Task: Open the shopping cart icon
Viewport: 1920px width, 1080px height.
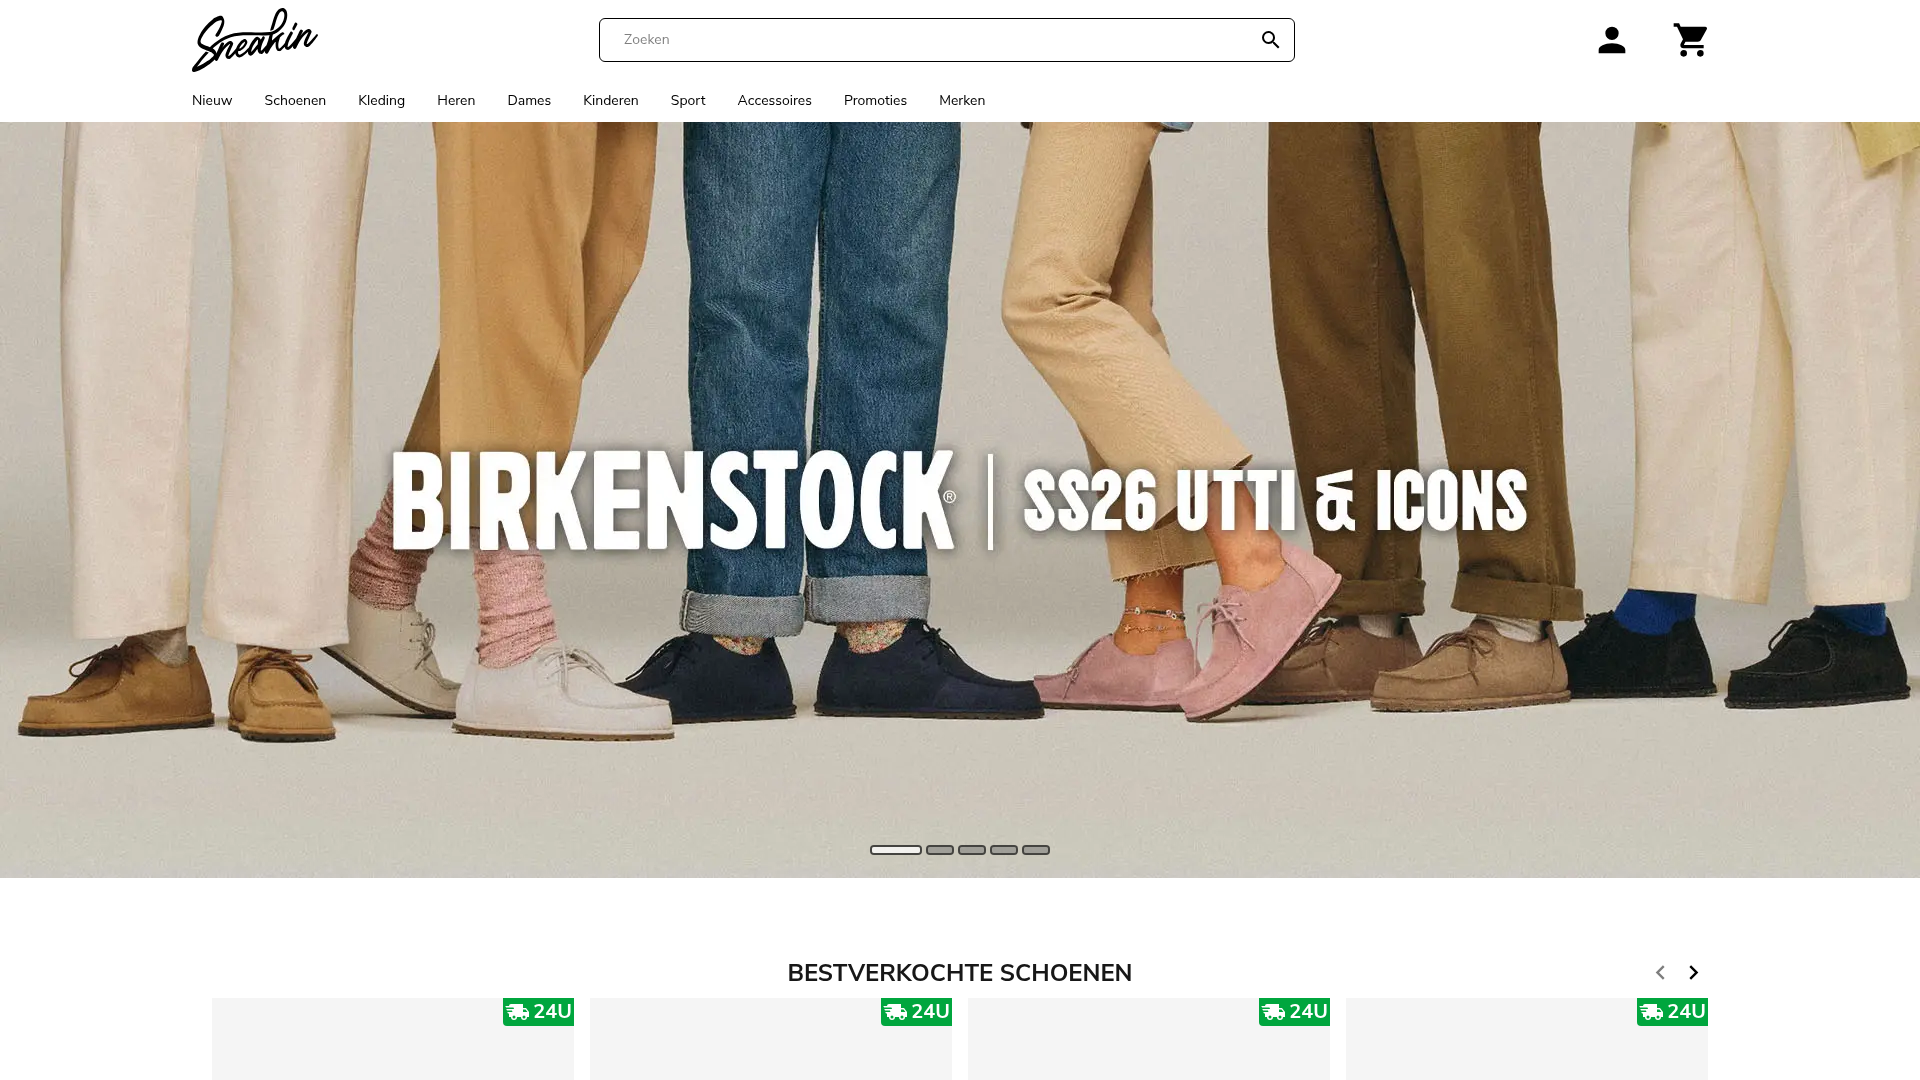Action: (1690, 40)
